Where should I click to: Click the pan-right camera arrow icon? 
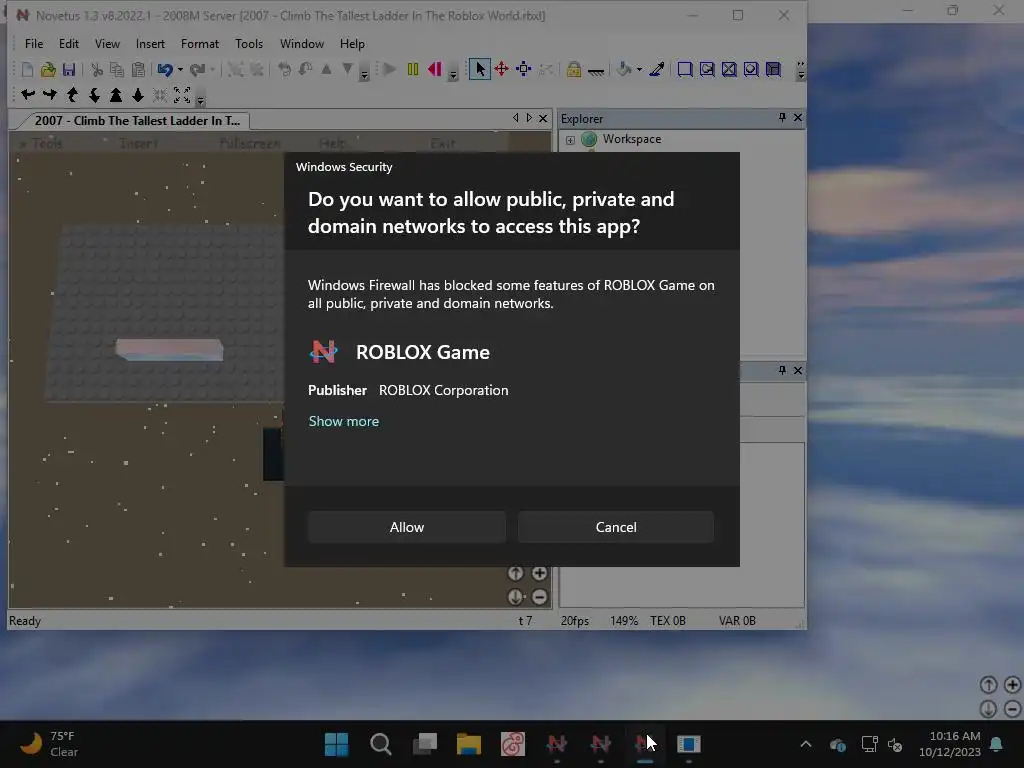point(50,95)
